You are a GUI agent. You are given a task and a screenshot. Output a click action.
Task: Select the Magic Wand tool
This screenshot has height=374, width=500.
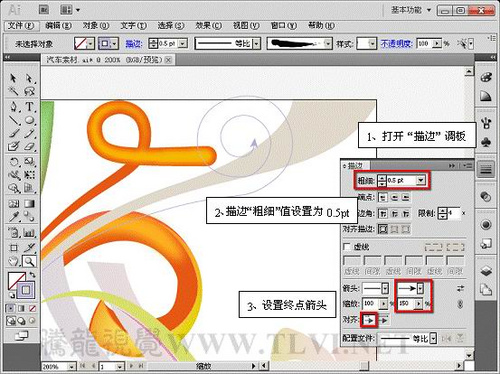pyautogui.click(x=13, y=91)
